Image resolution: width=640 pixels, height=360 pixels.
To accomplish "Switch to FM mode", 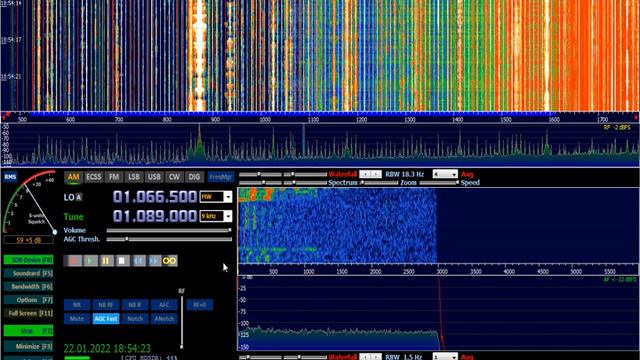I will tap(114, 177).
